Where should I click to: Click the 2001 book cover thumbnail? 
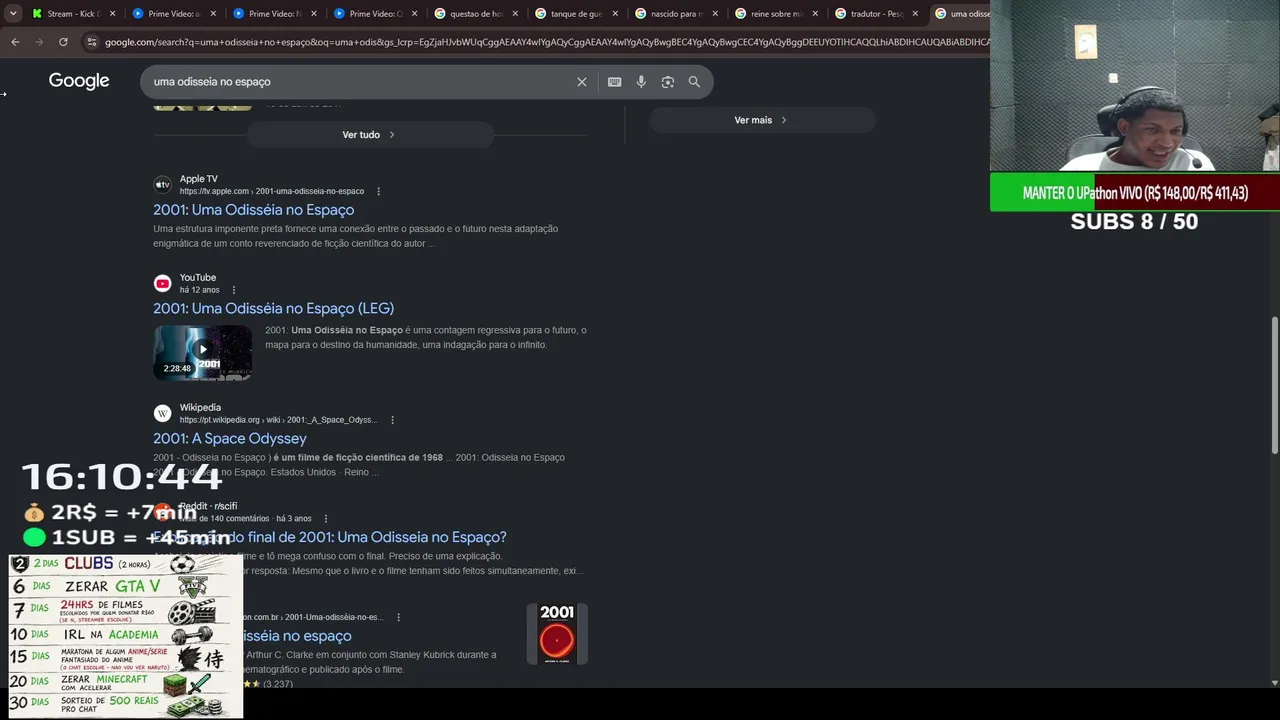557,634
